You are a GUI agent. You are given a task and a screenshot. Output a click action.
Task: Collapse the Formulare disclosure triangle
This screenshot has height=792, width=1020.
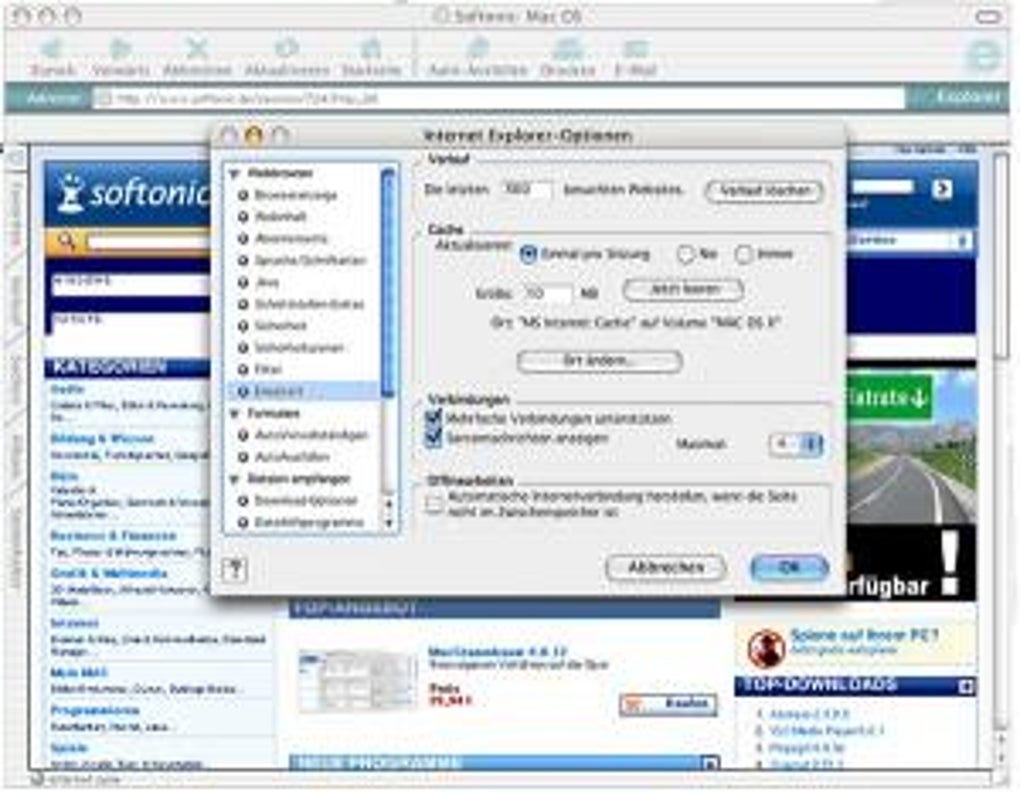pos(234,414)
